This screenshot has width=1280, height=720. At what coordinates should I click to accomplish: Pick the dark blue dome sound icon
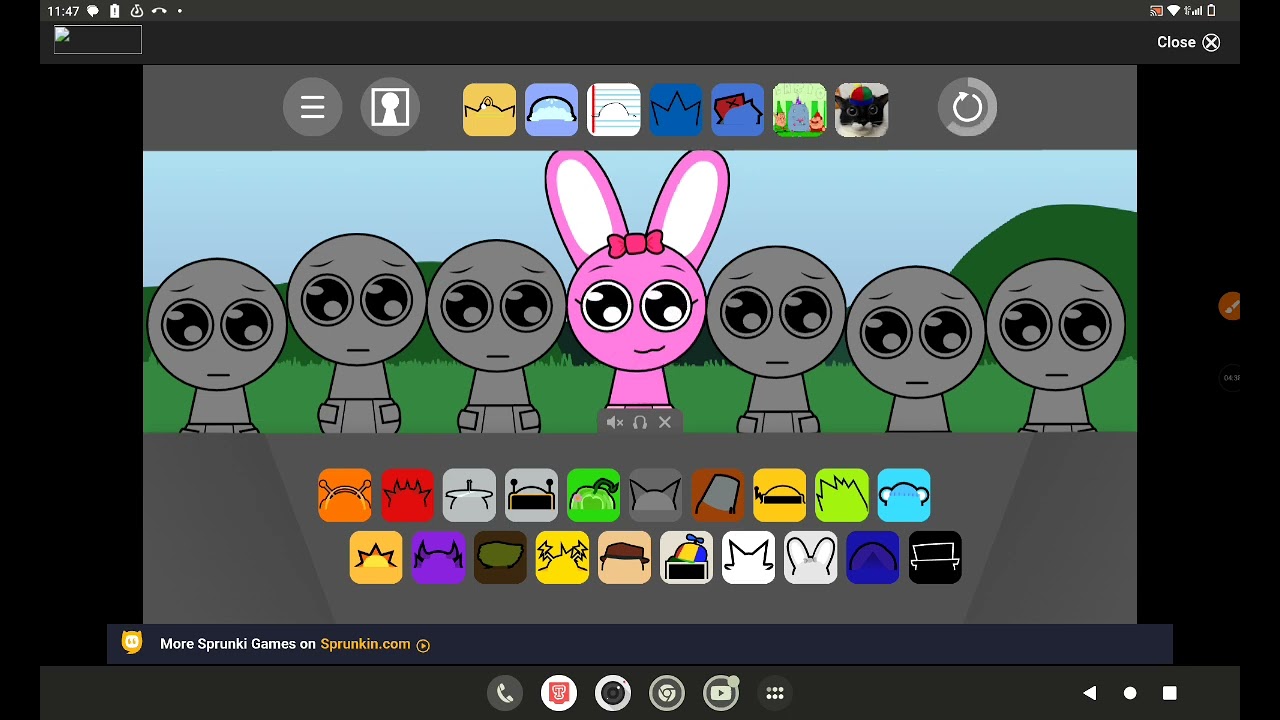872,557
